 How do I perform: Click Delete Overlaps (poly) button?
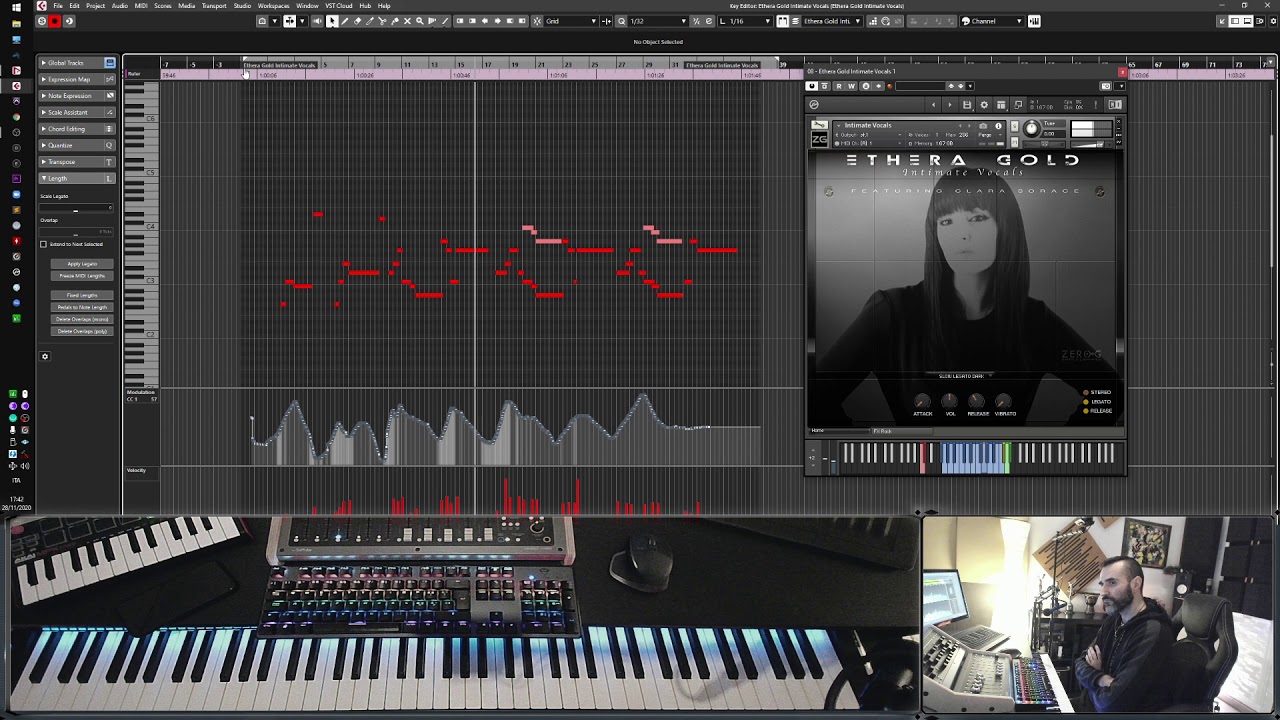click(82, 331)
